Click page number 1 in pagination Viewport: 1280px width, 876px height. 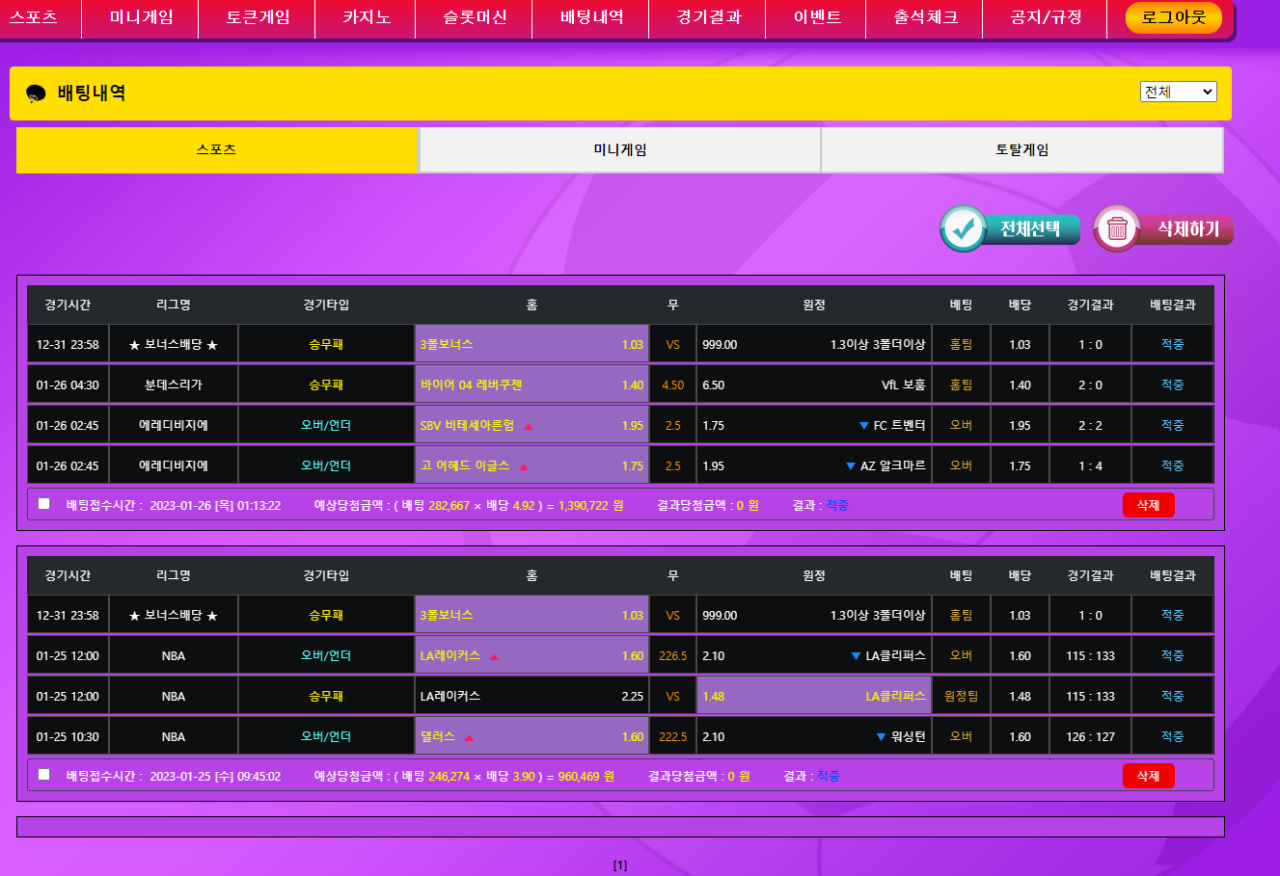pos(620,865)
